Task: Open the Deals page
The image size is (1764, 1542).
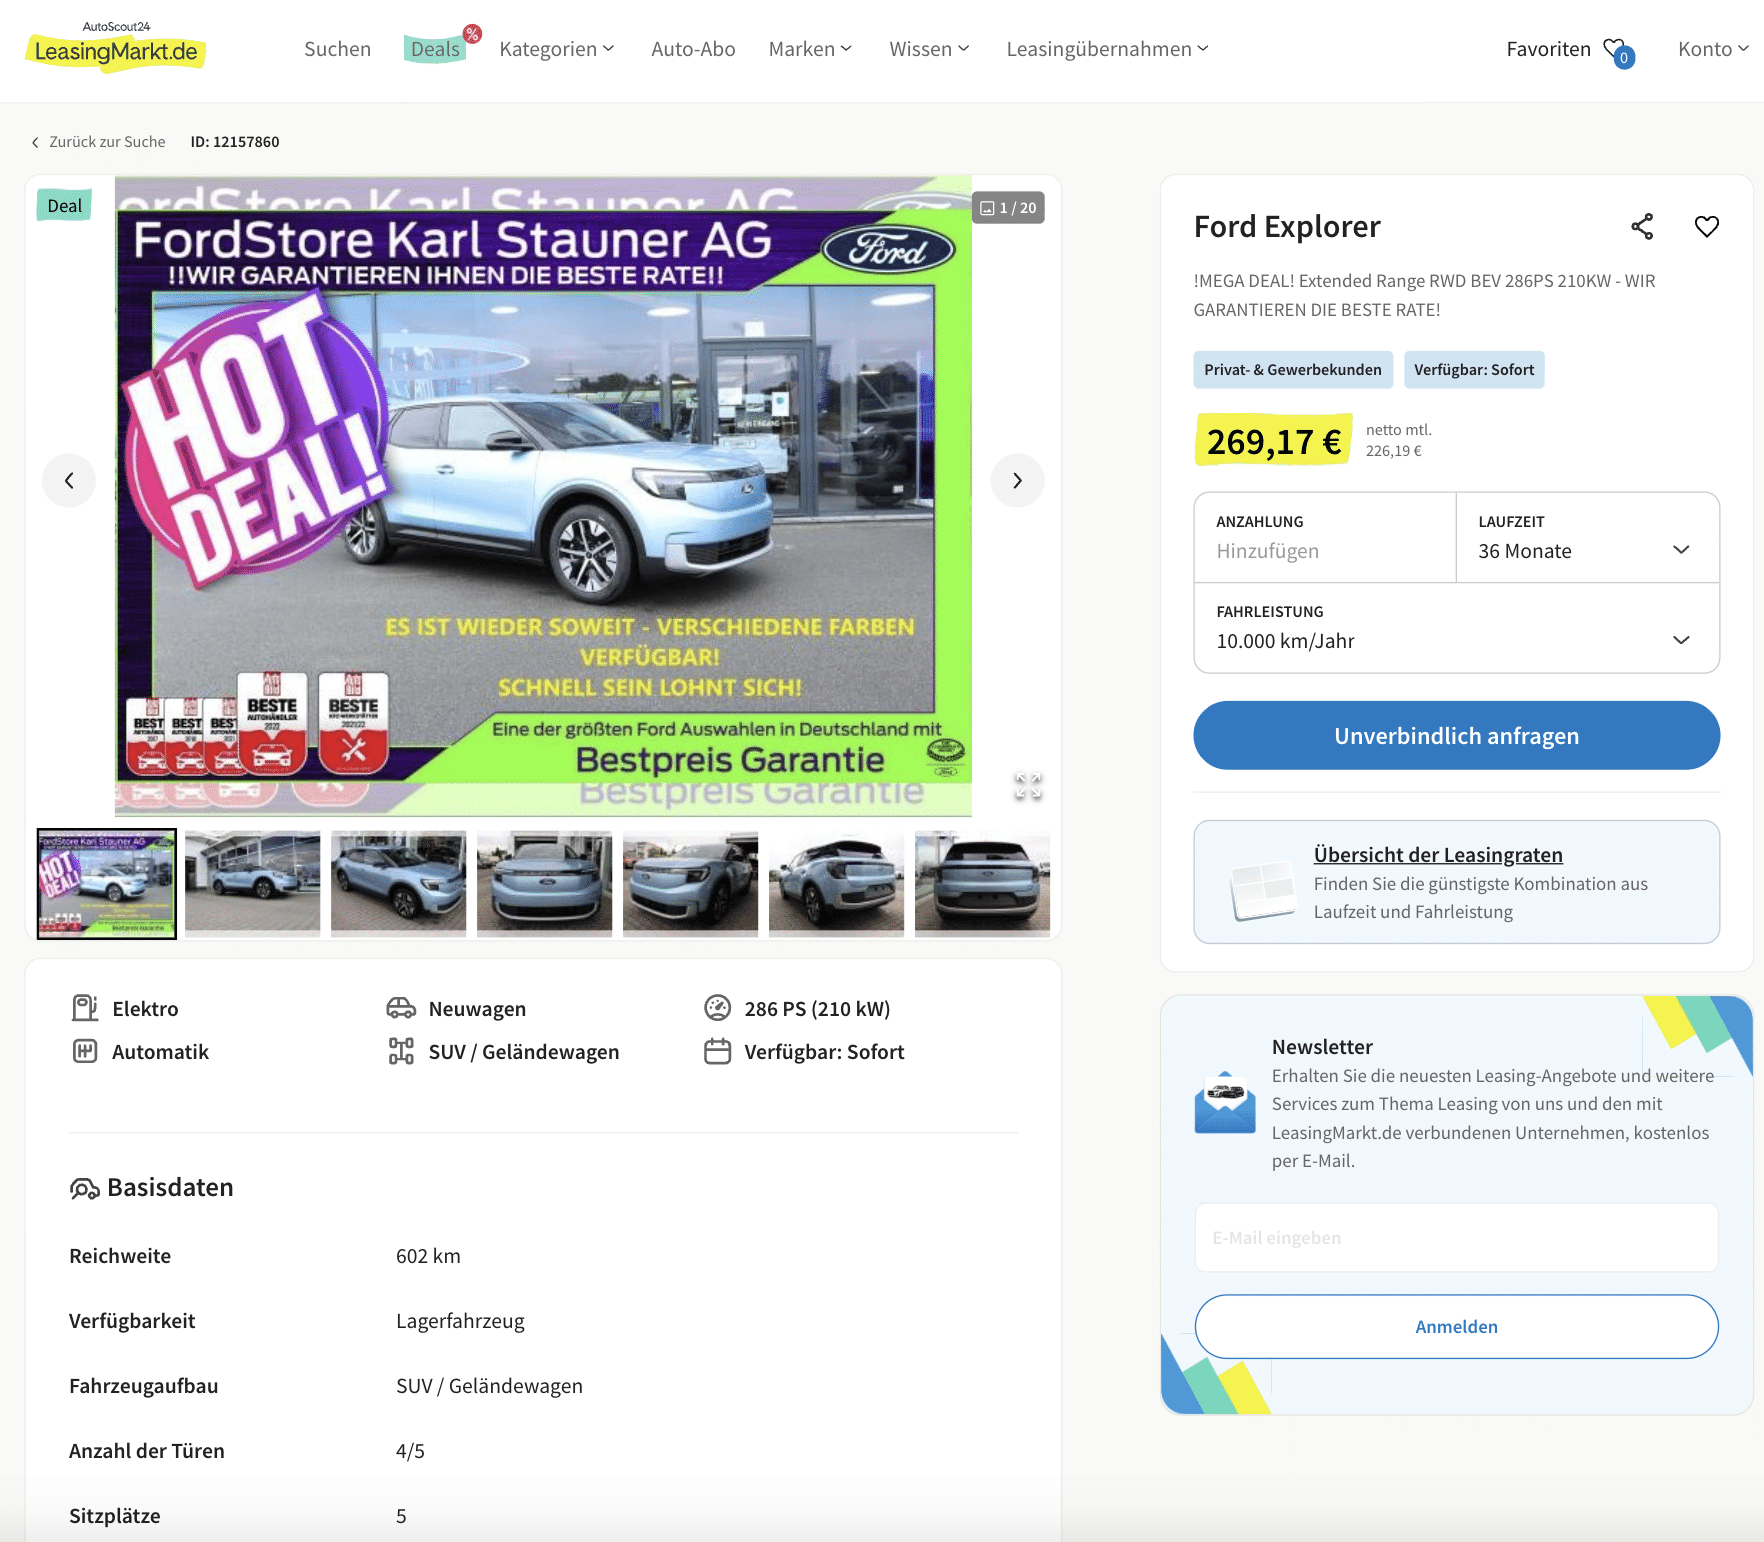Action: [435, 49]
